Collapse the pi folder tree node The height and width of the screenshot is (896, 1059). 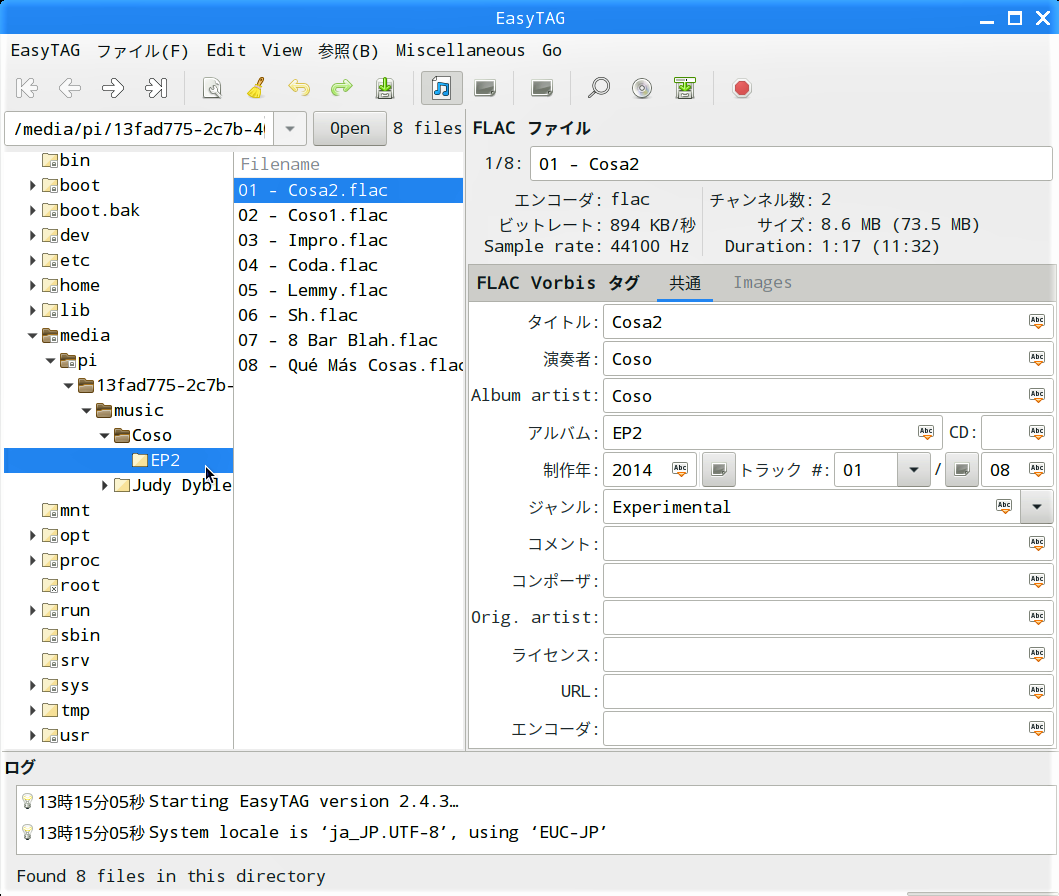click(51, 361)
